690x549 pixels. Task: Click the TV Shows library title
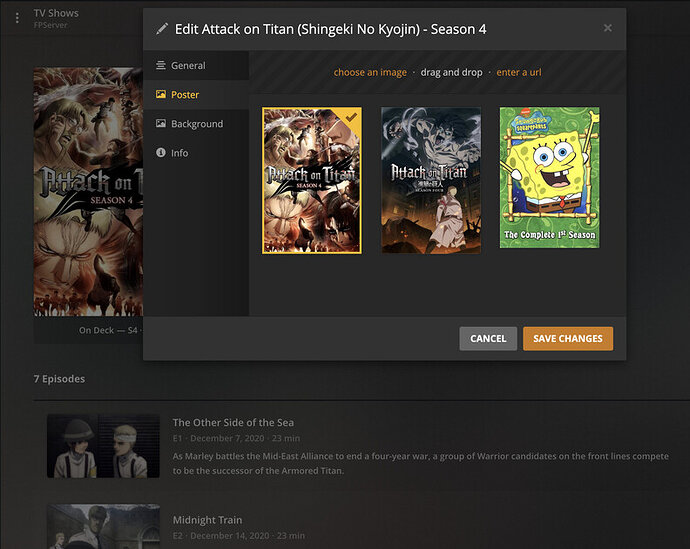(56, 13)
